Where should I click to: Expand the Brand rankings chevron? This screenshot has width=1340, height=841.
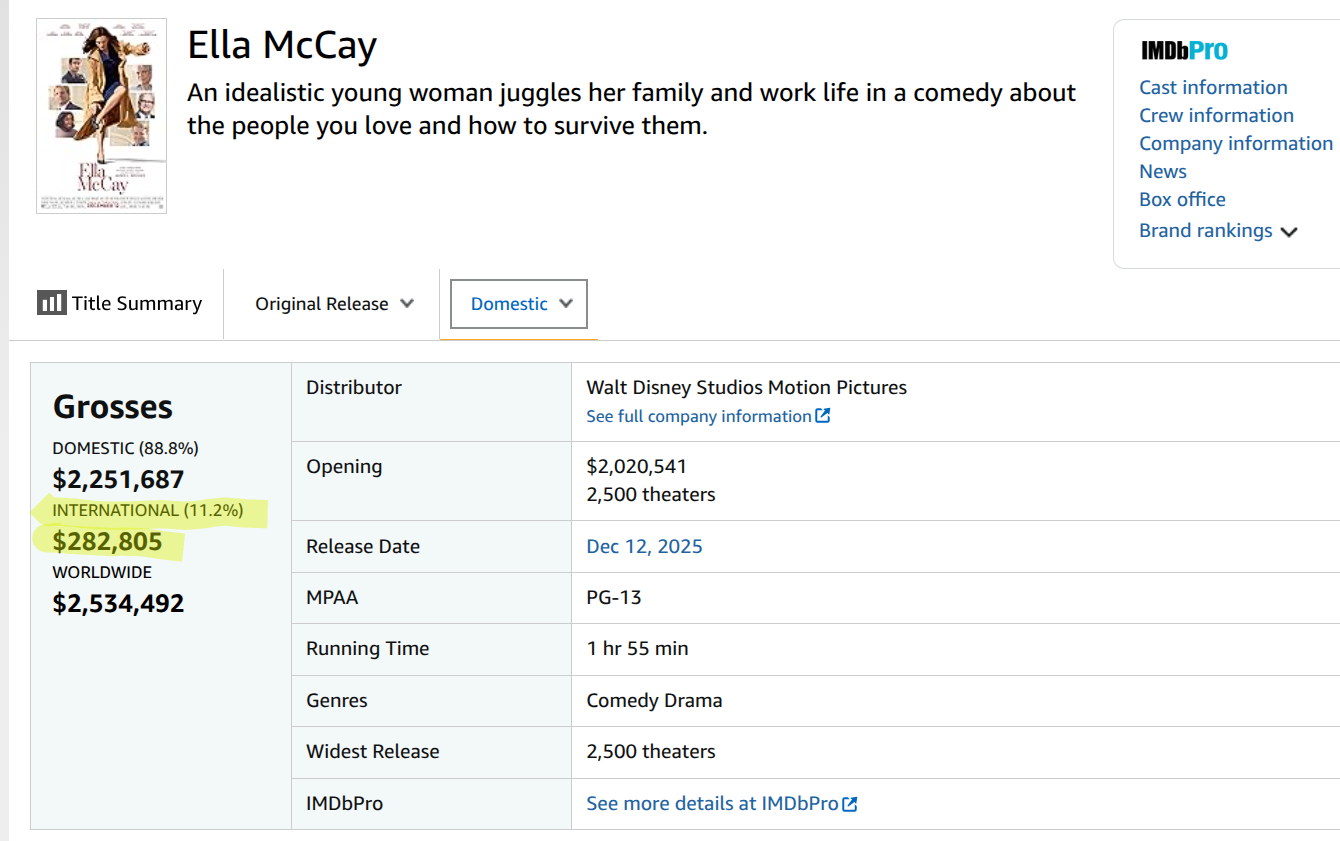click(1289, 232)
